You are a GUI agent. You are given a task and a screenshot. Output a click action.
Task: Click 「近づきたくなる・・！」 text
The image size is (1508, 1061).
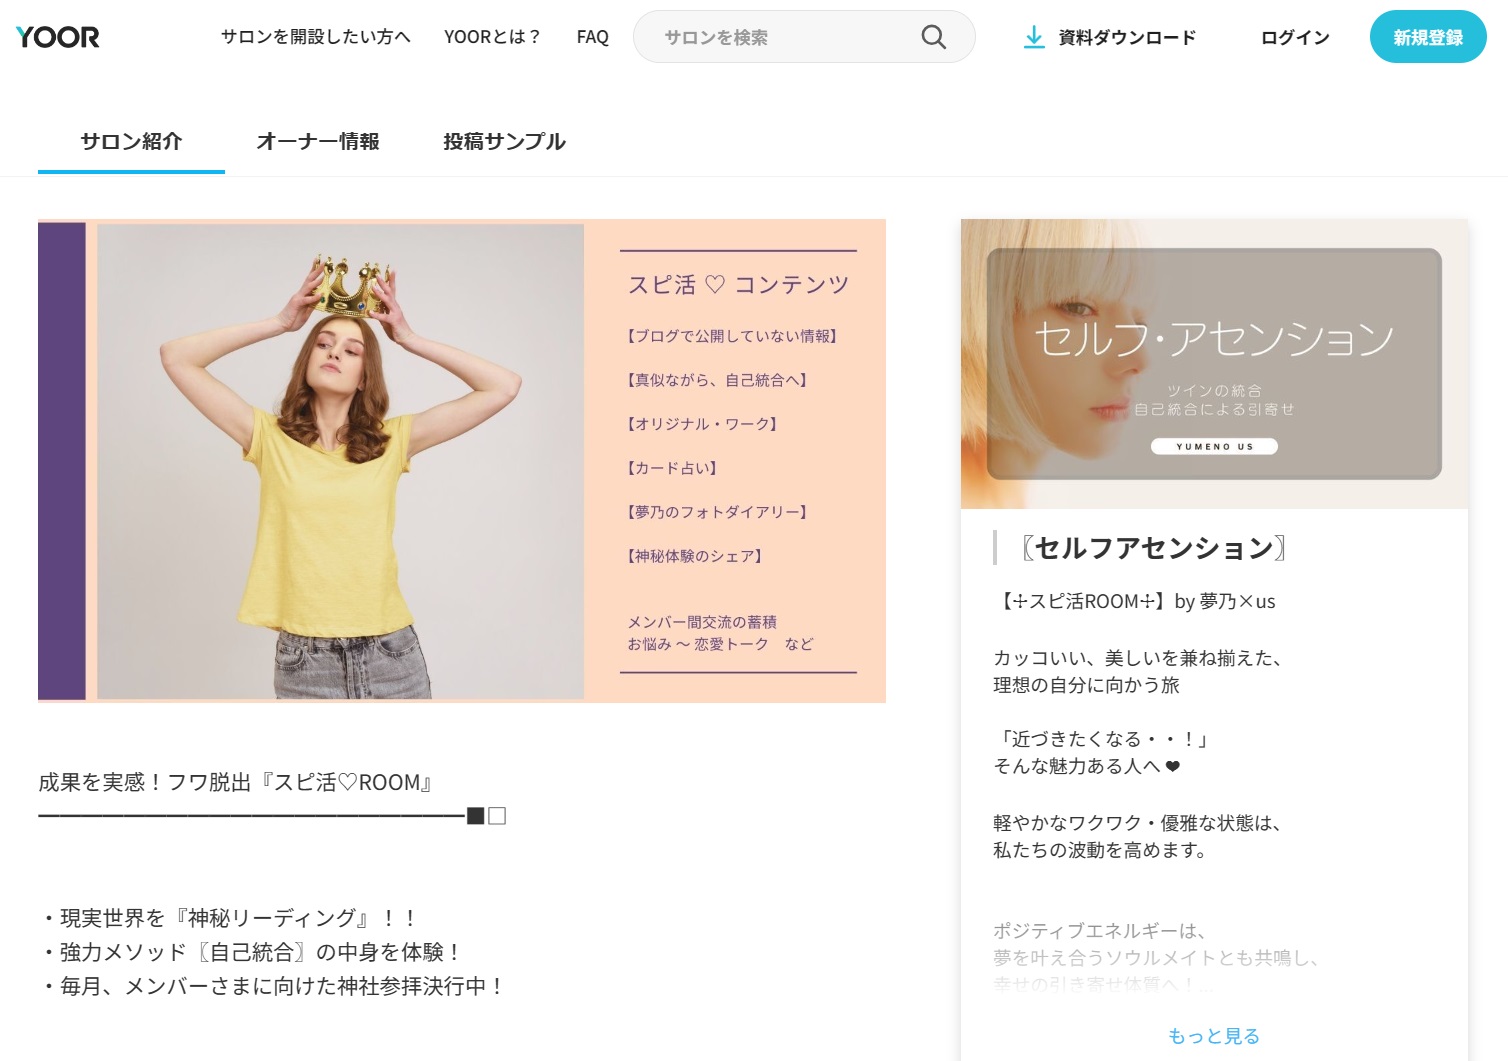pos(1103,739)
